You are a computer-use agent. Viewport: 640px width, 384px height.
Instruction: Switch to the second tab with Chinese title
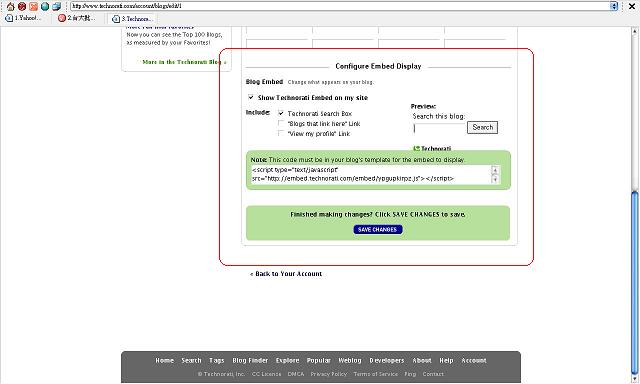pos(78,18)
